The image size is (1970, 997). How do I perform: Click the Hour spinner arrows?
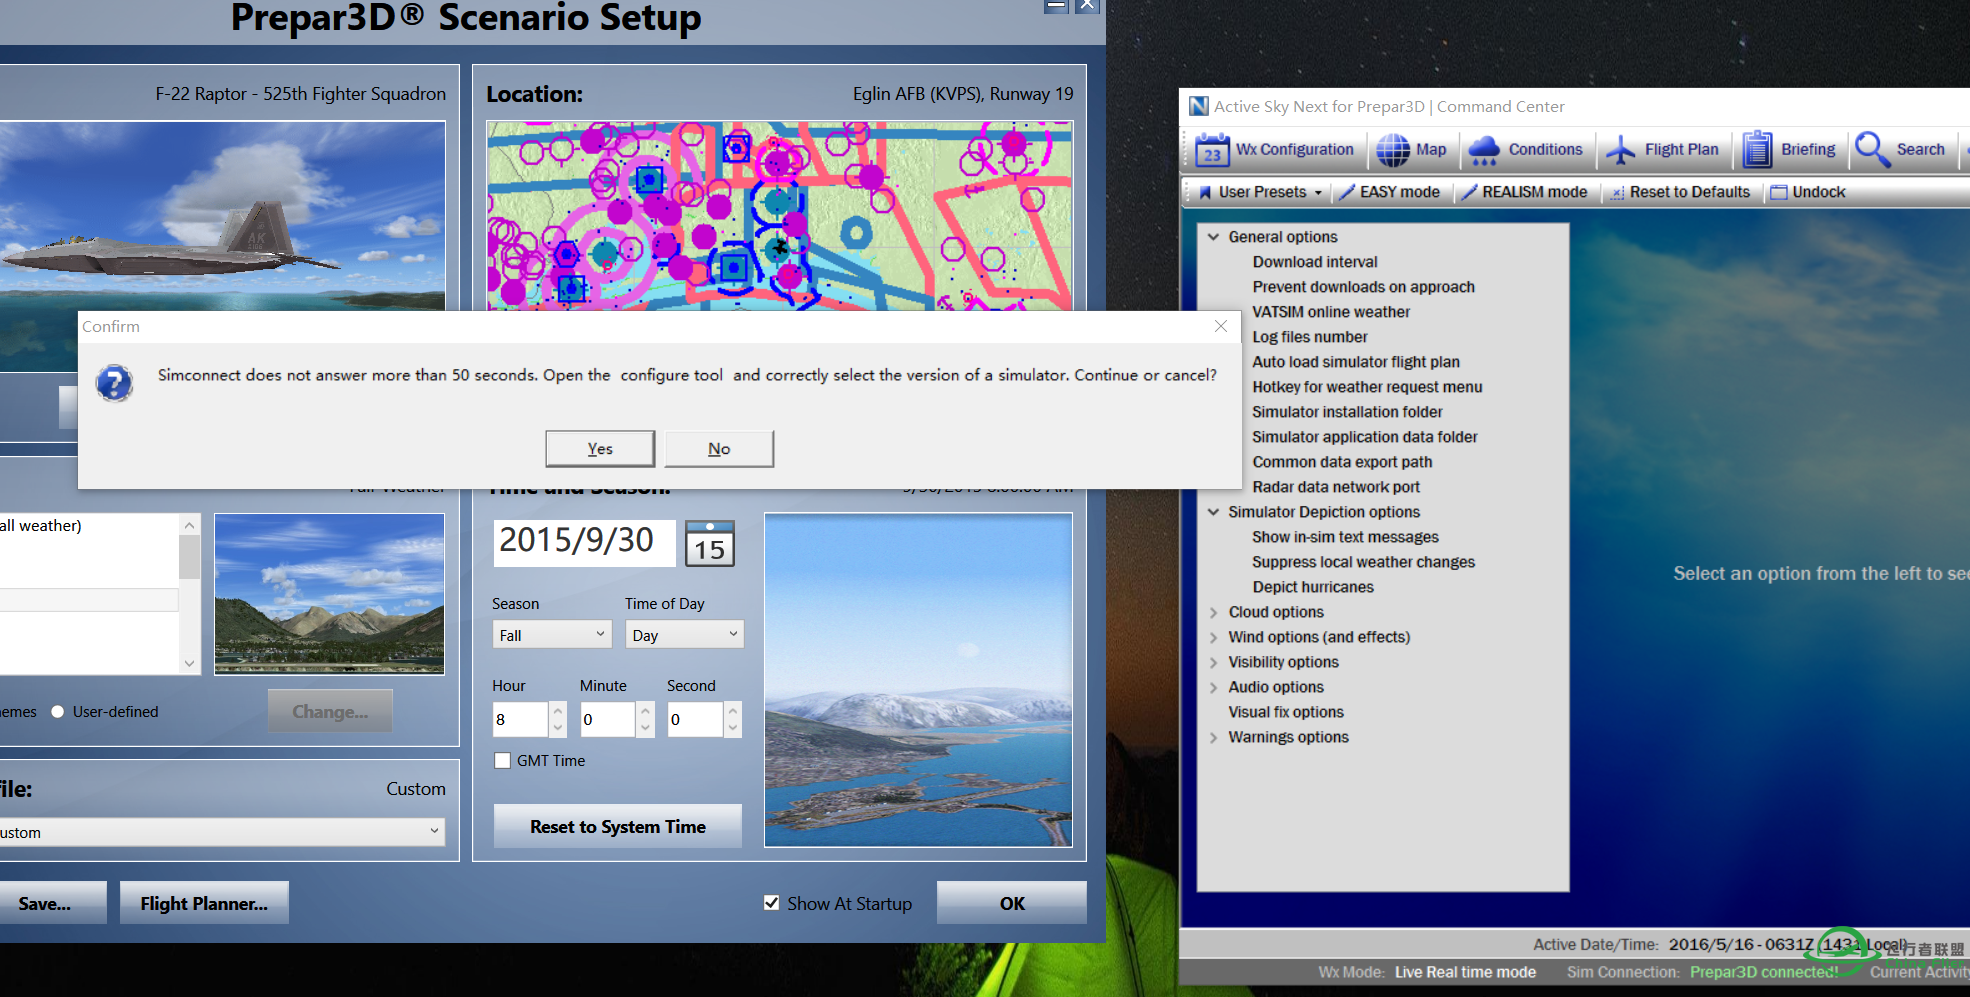558,719
